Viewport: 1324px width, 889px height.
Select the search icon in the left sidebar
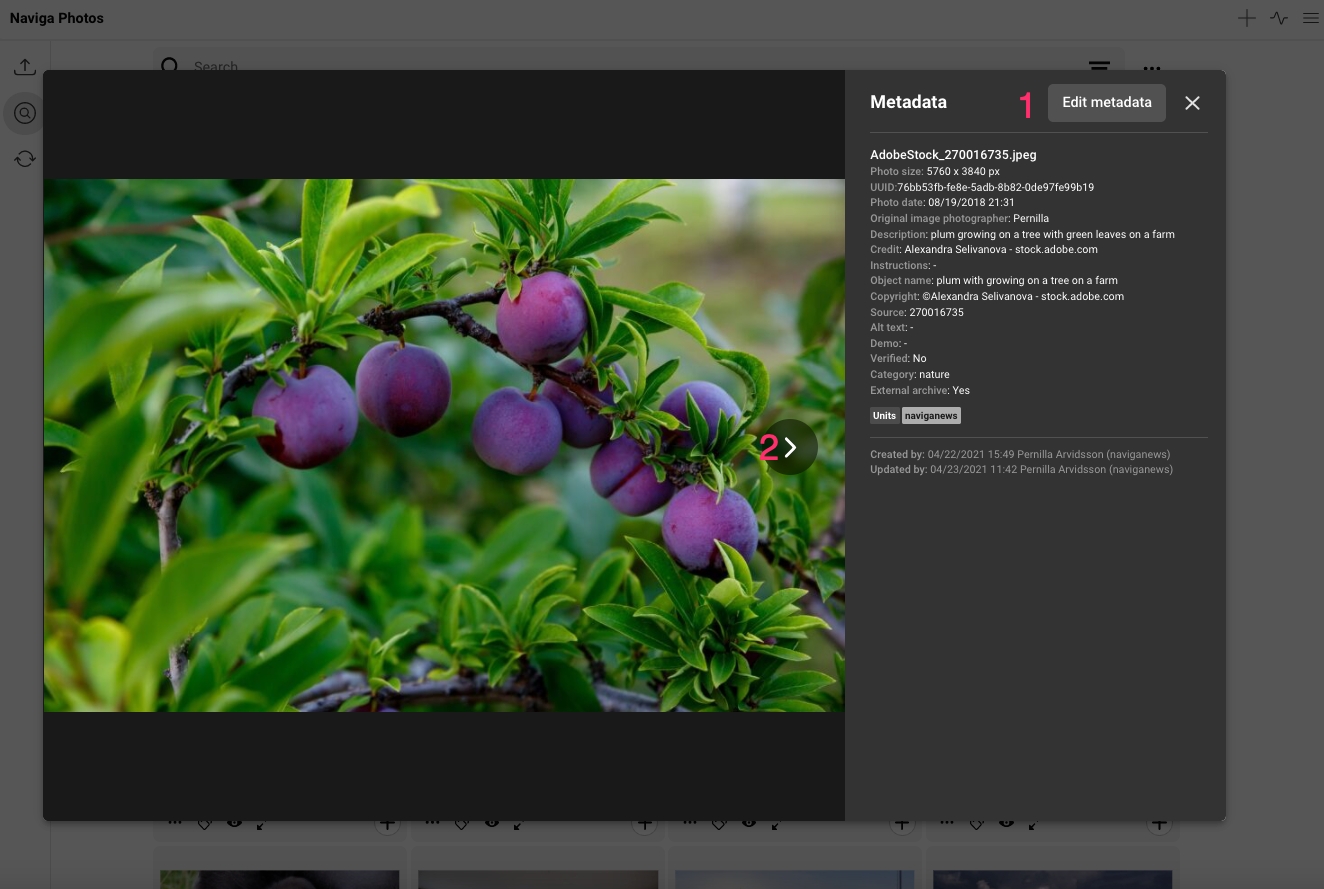tap(25, 113)
